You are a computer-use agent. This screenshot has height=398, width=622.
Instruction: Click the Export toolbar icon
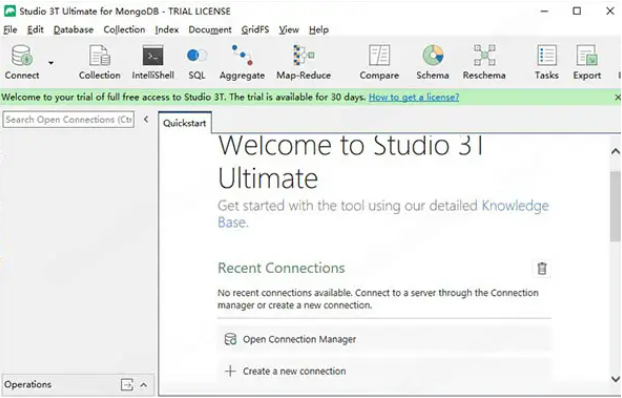coord(587,62)
